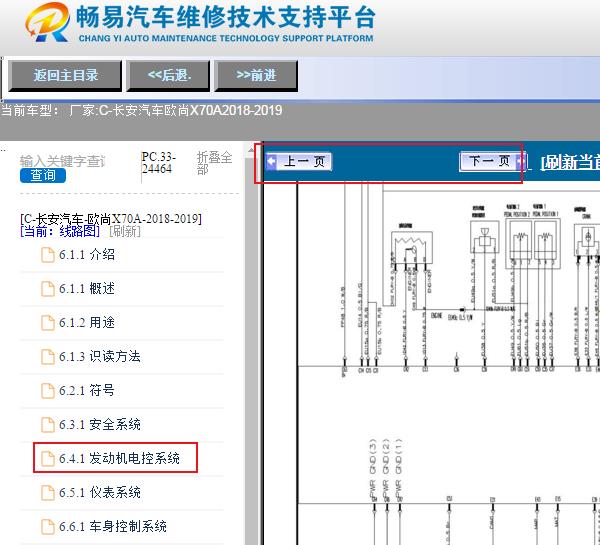Click the wiring diagram image
600x545 pixels.
click(x=448, y=364)
